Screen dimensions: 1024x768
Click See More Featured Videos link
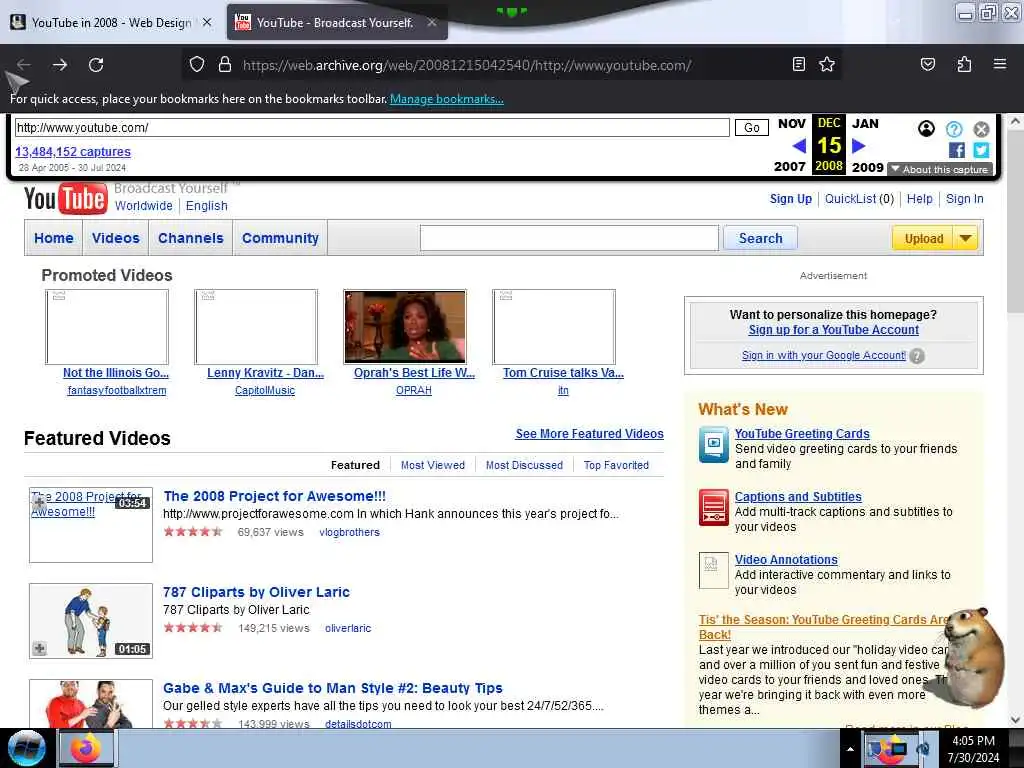(x=590, y=434)
